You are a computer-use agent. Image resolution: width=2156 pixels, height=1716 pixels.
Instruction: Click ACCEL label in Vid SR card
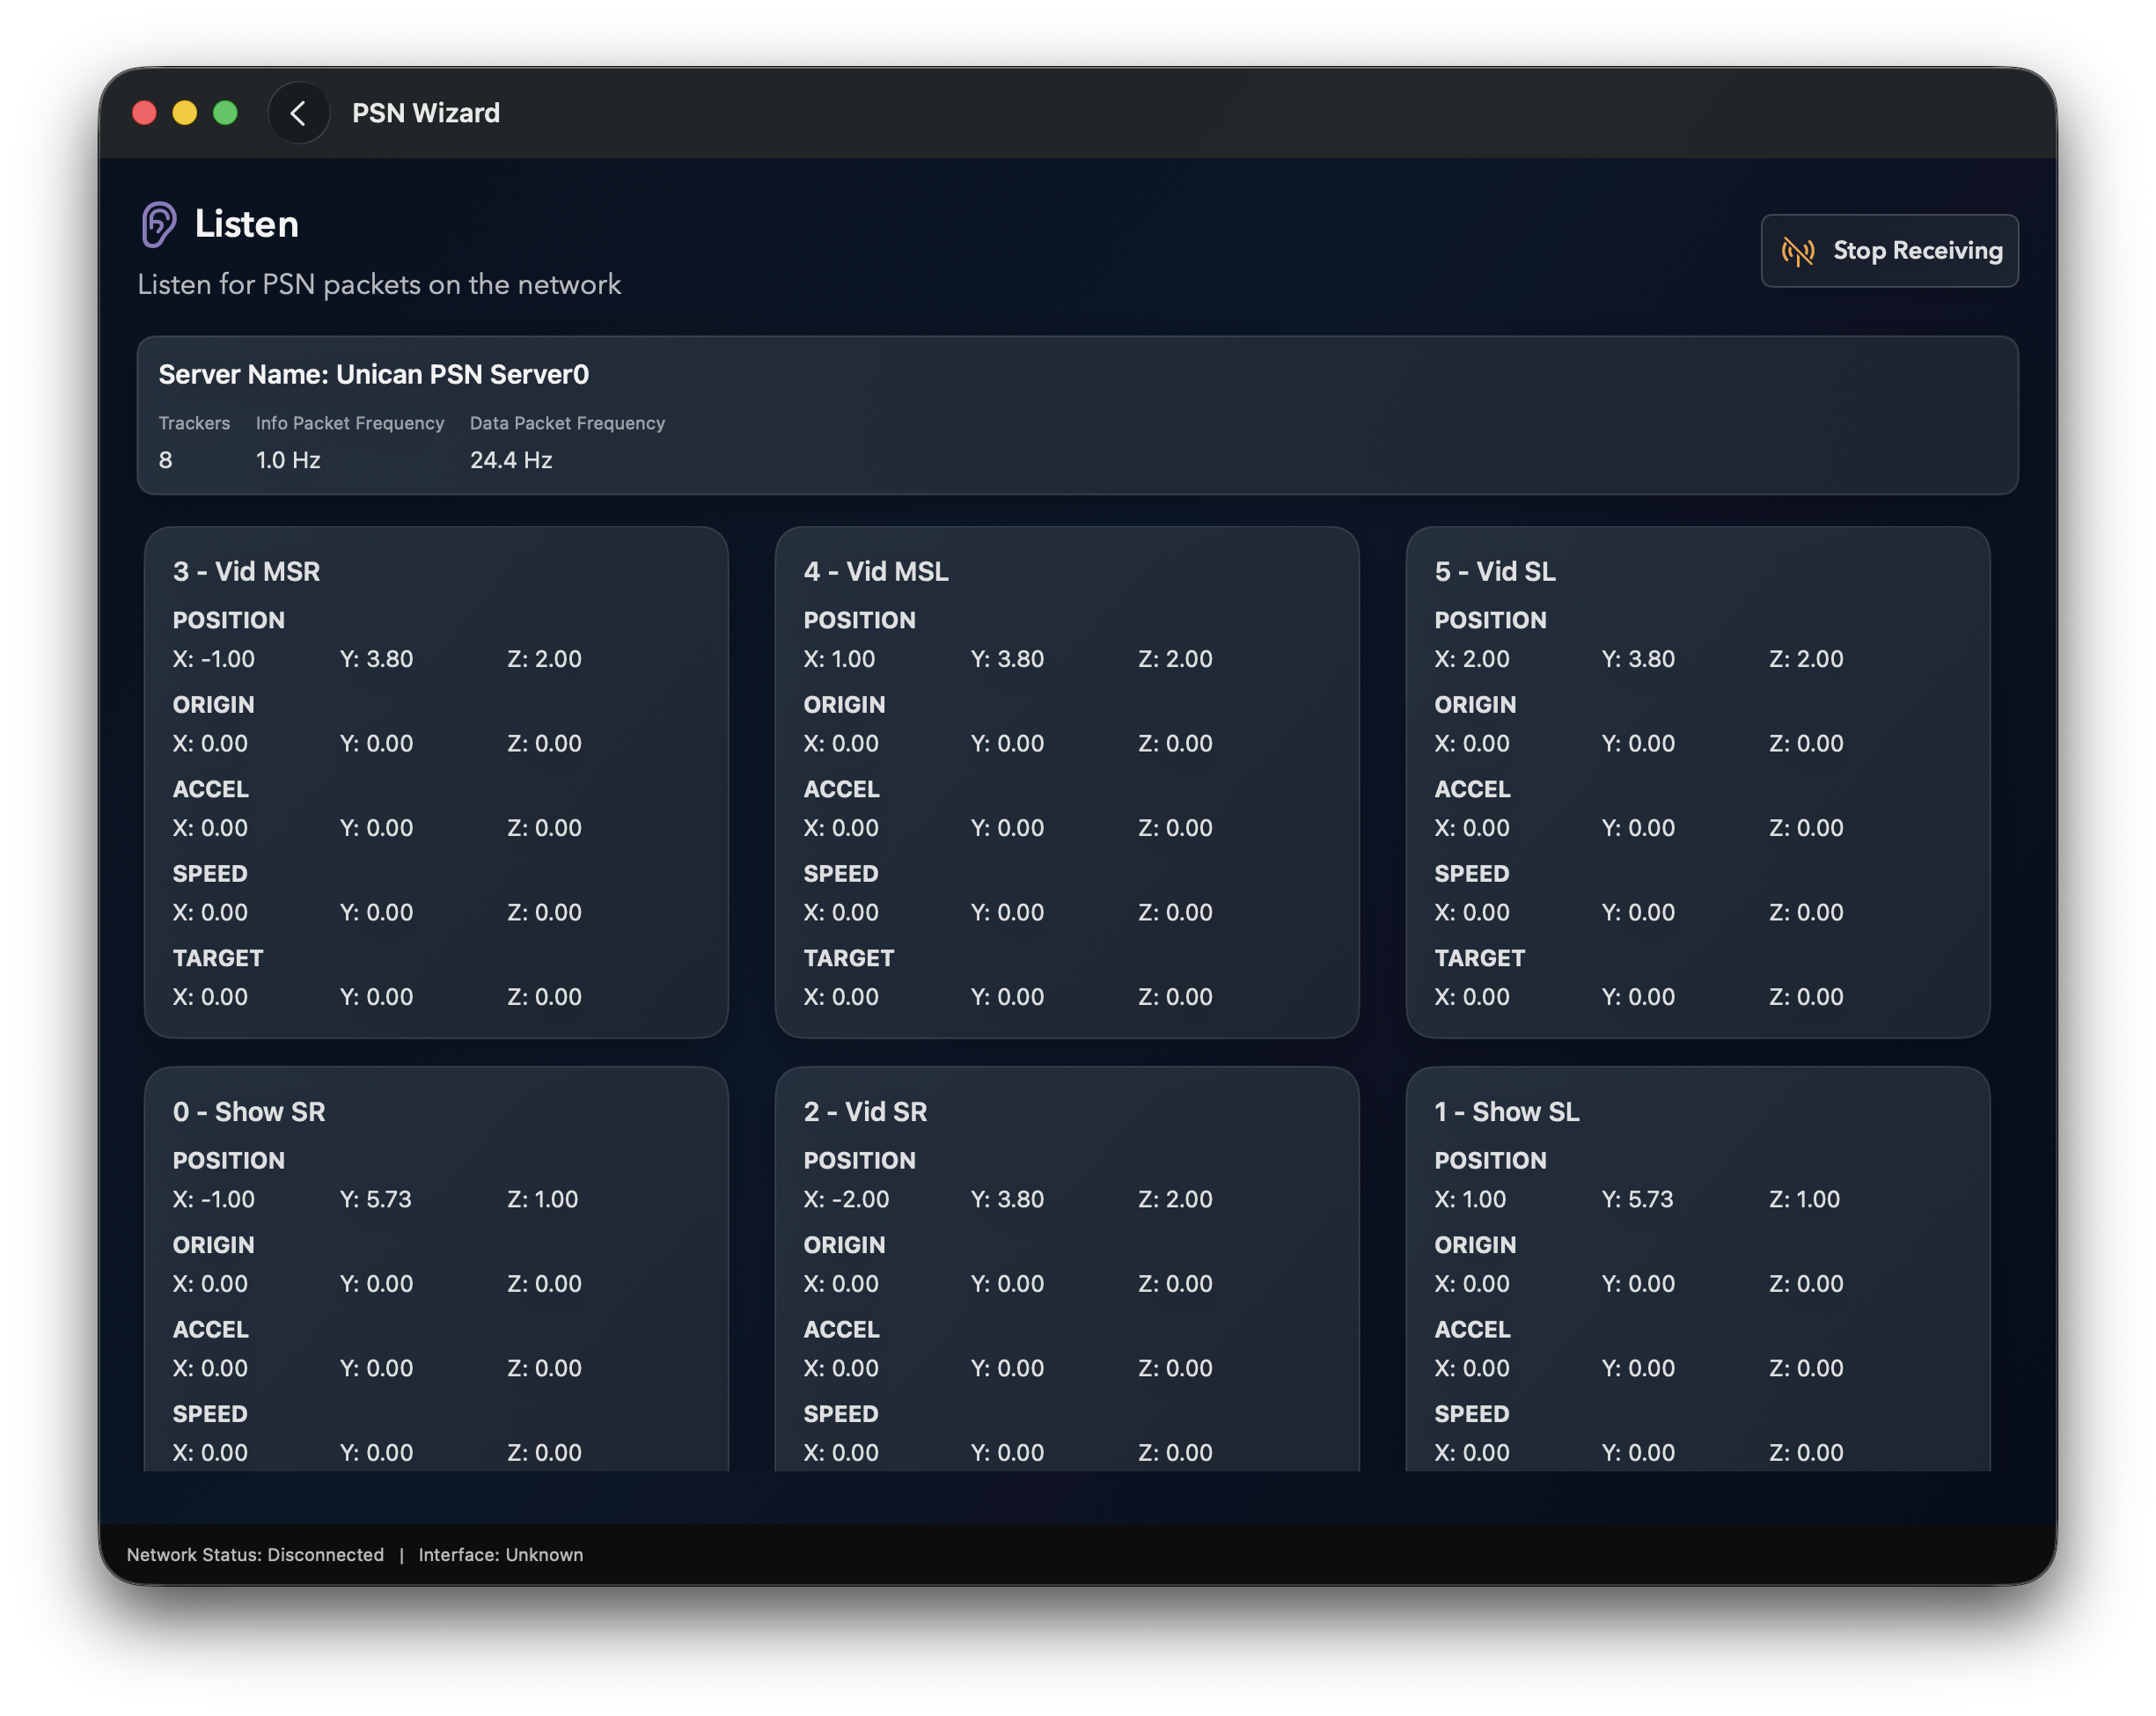(841, 1330)
